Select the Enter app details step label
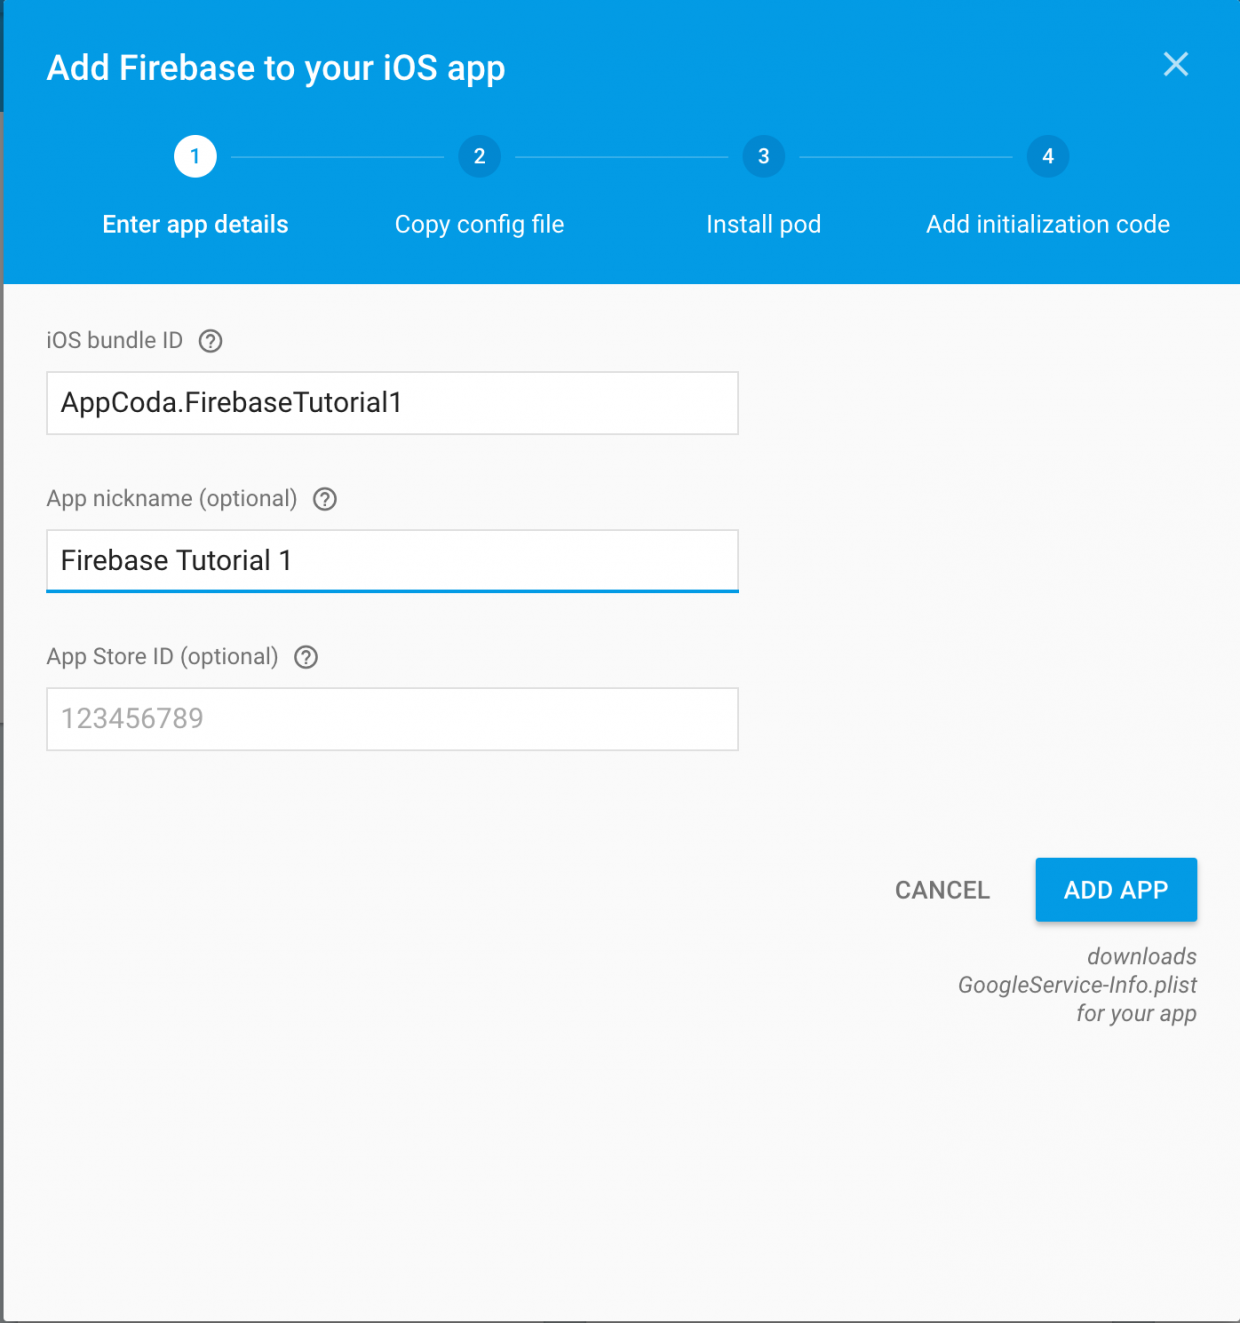 [195, 224]
